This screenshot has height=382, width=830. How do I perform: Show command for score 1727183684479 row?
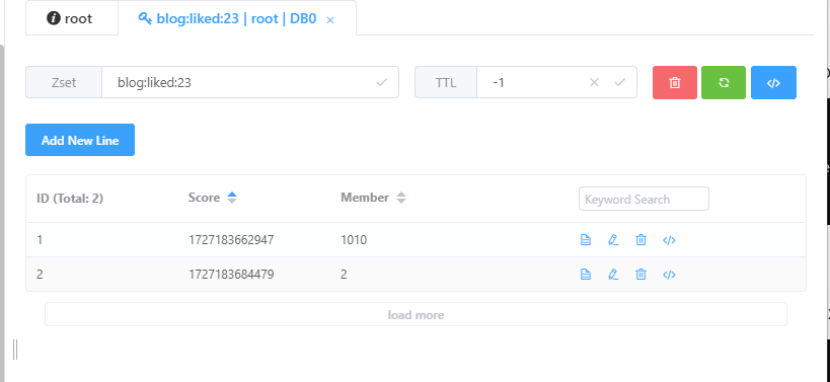click(669, 275)
